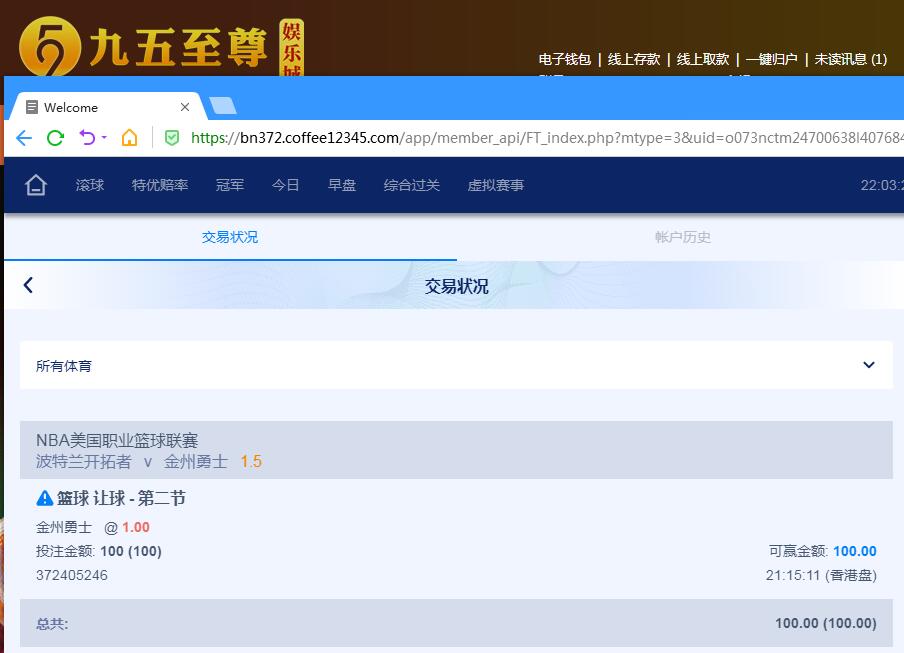Screen dimensions: 904x653
Task: Open 线上取款 link
Action: [703, 59]
